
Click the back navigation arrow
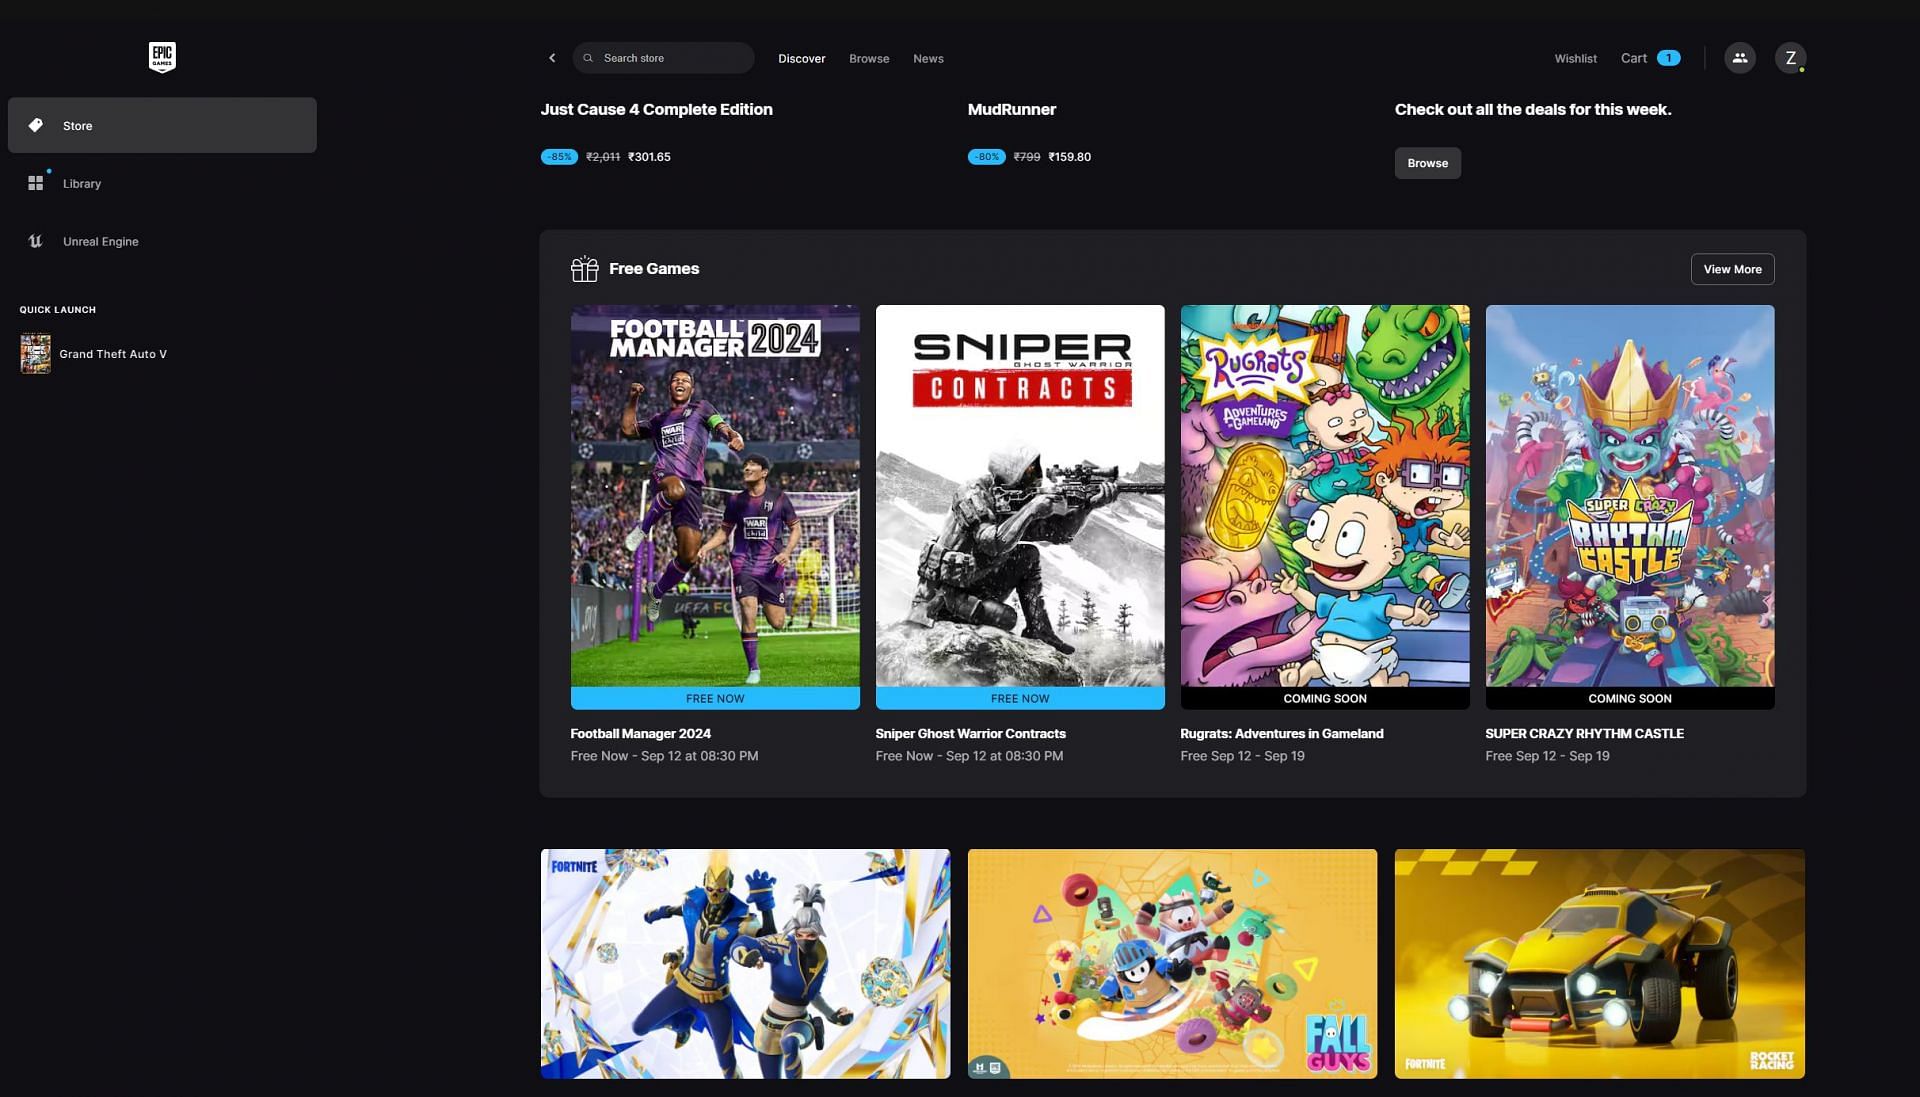[x=553, y=57]
